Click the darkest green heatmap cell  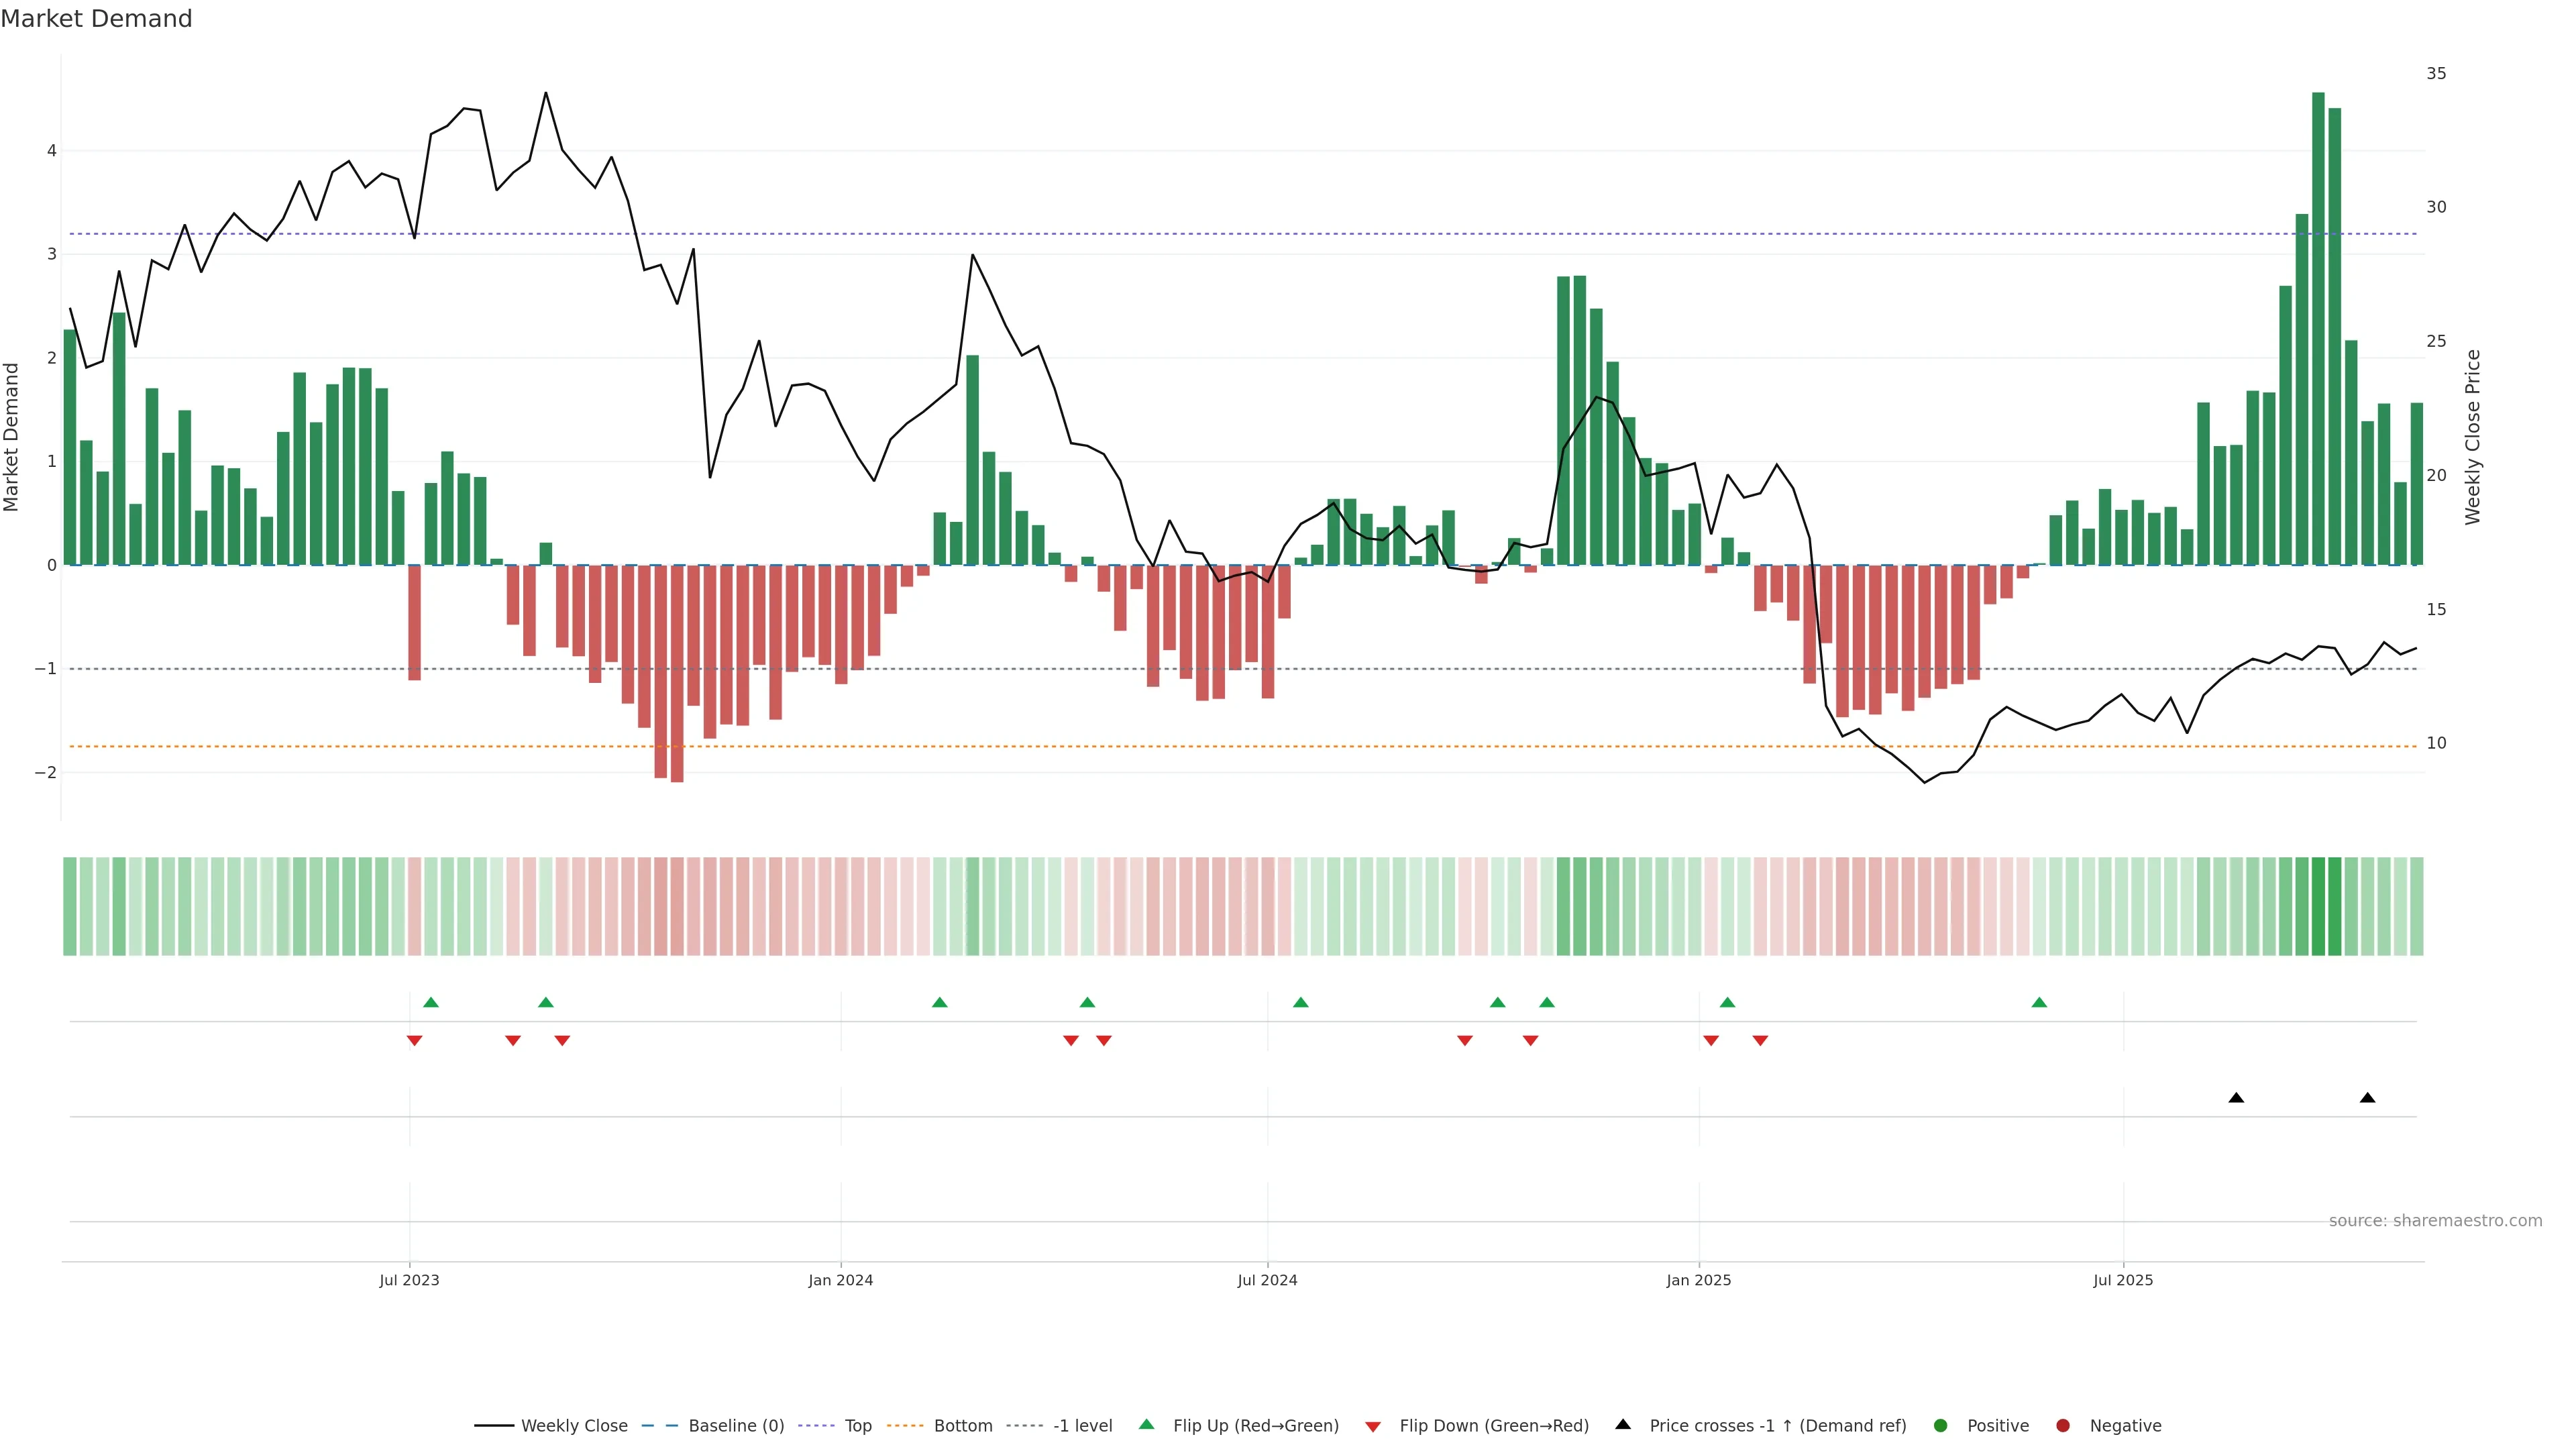click(2318, 906)
